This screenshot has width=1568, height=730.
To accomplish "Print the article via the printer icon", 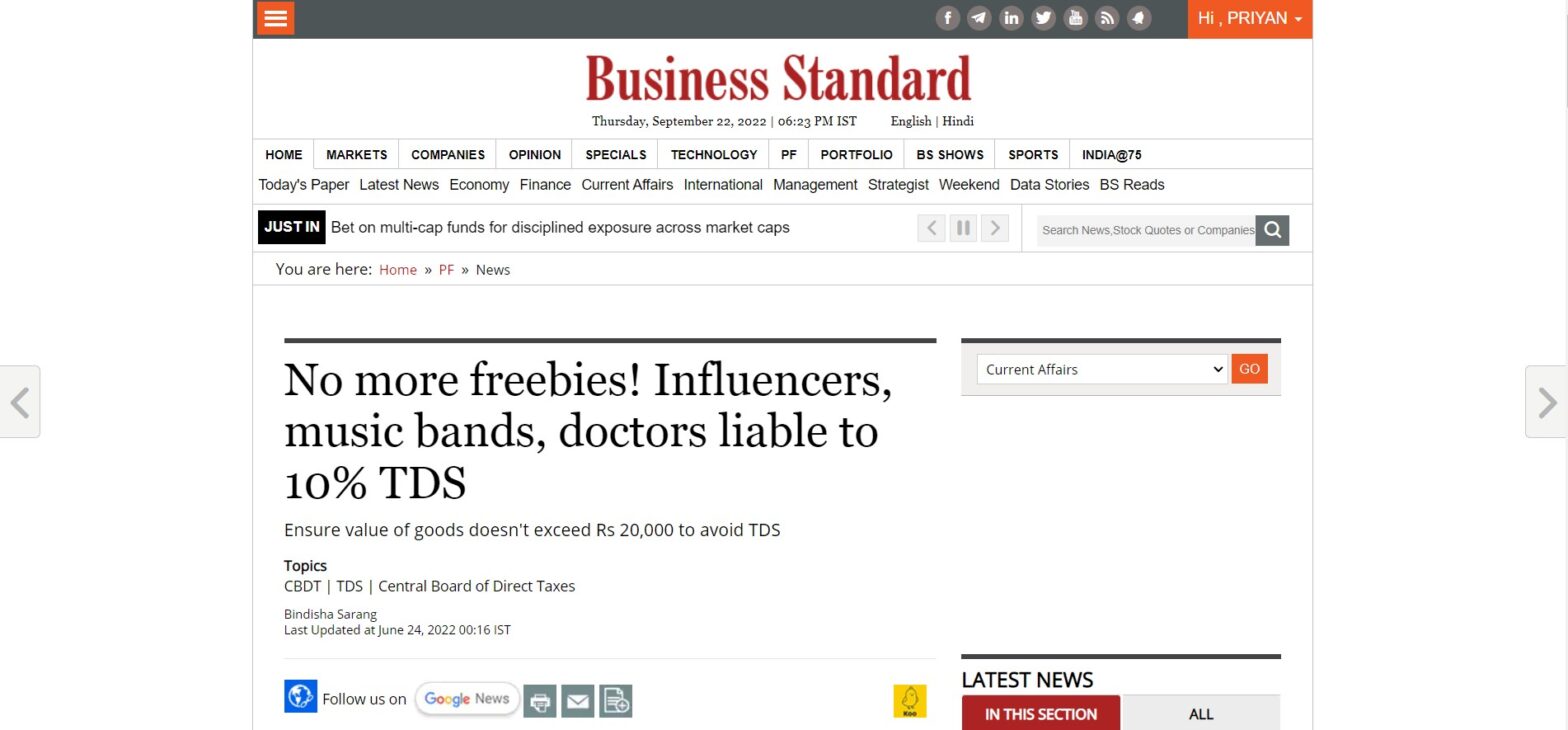I will [540, 701].
